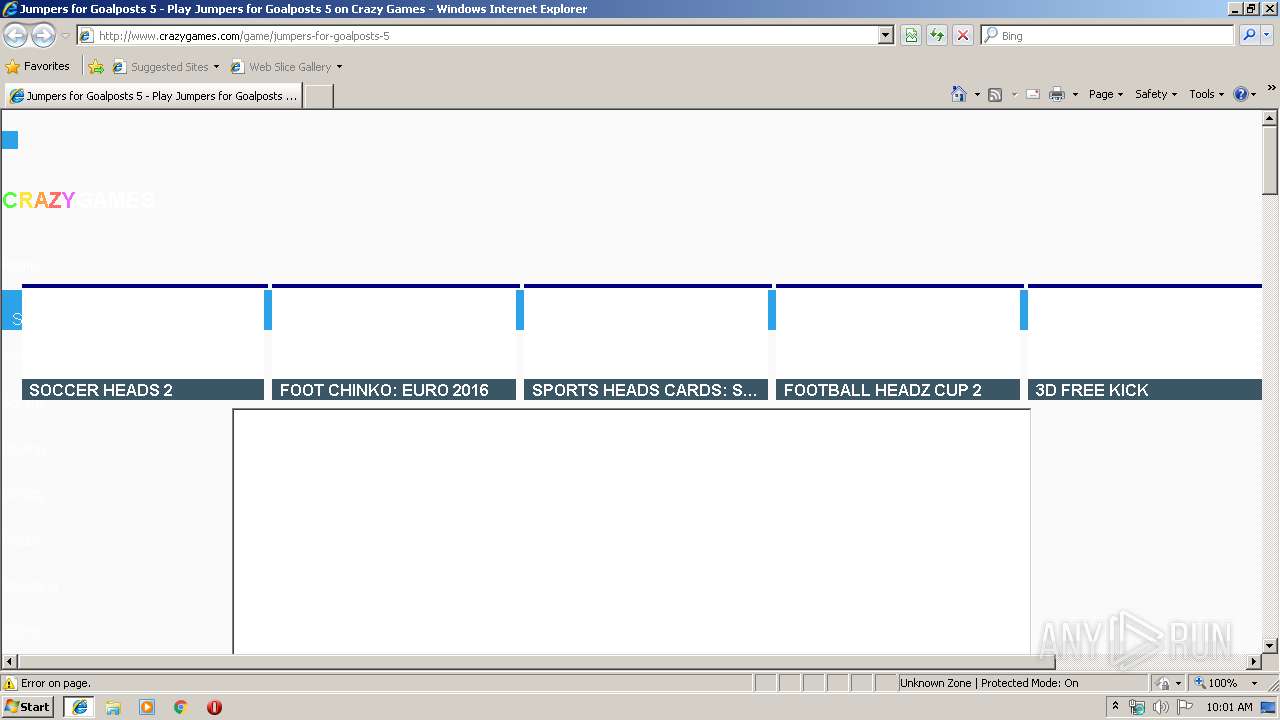Open the search provider dropdown arrow
This screenshot has width=1280, height=720.
coord(1267,36)
